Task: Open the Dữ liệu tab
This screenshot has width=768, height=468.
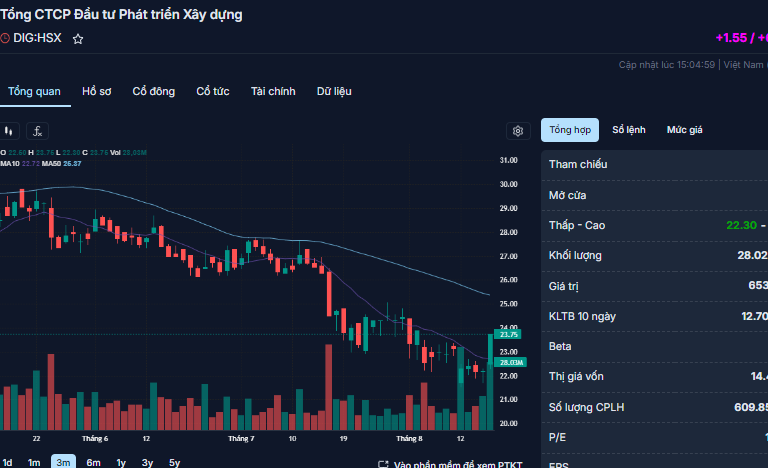Action: (x=334, y=92)
